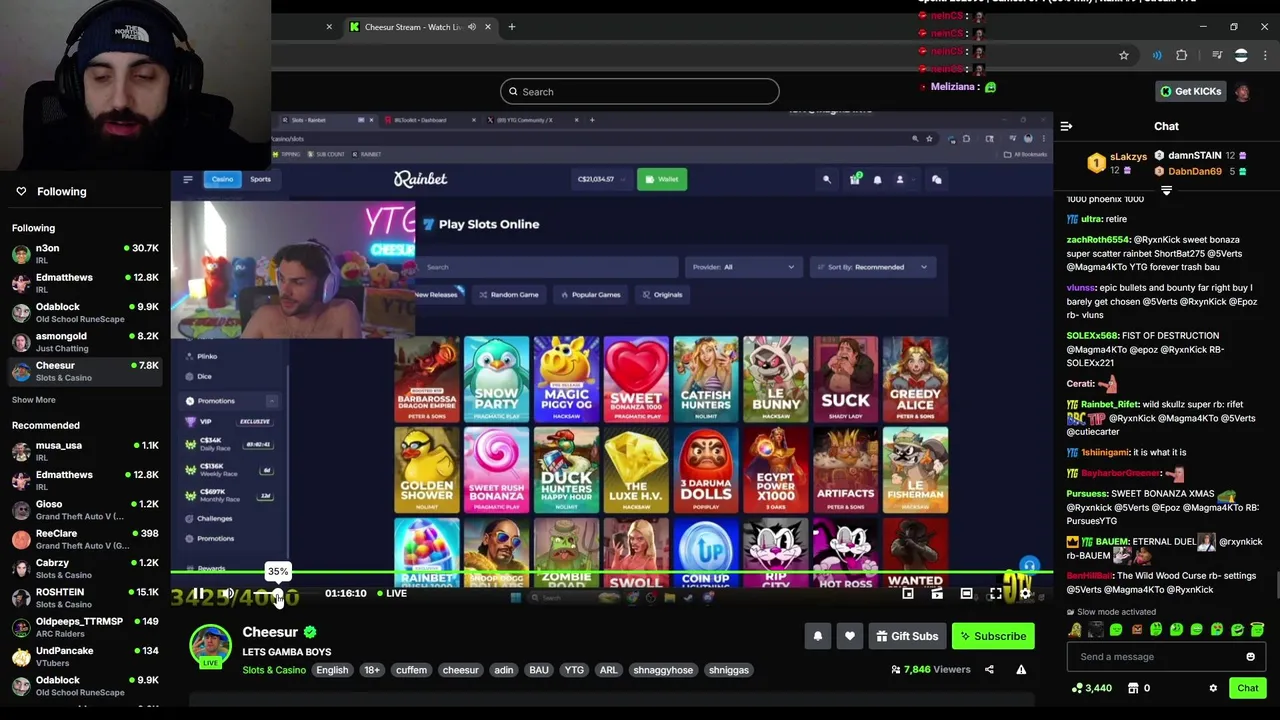The width and height of the screenshot is (1280, 720).
Task: Select Popular Games filter in Rainbet
Action: [x=590, y=295]
